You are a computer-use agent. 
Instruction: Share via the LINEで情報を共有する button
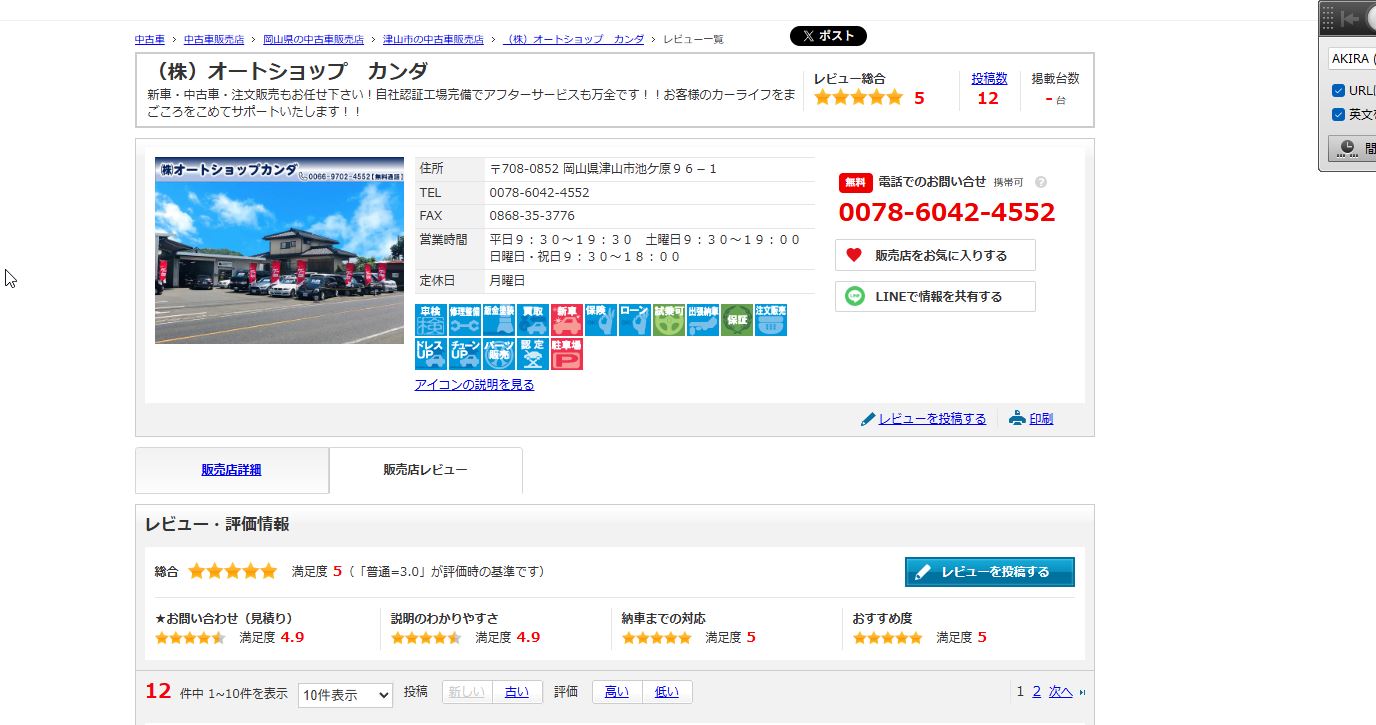935,297
